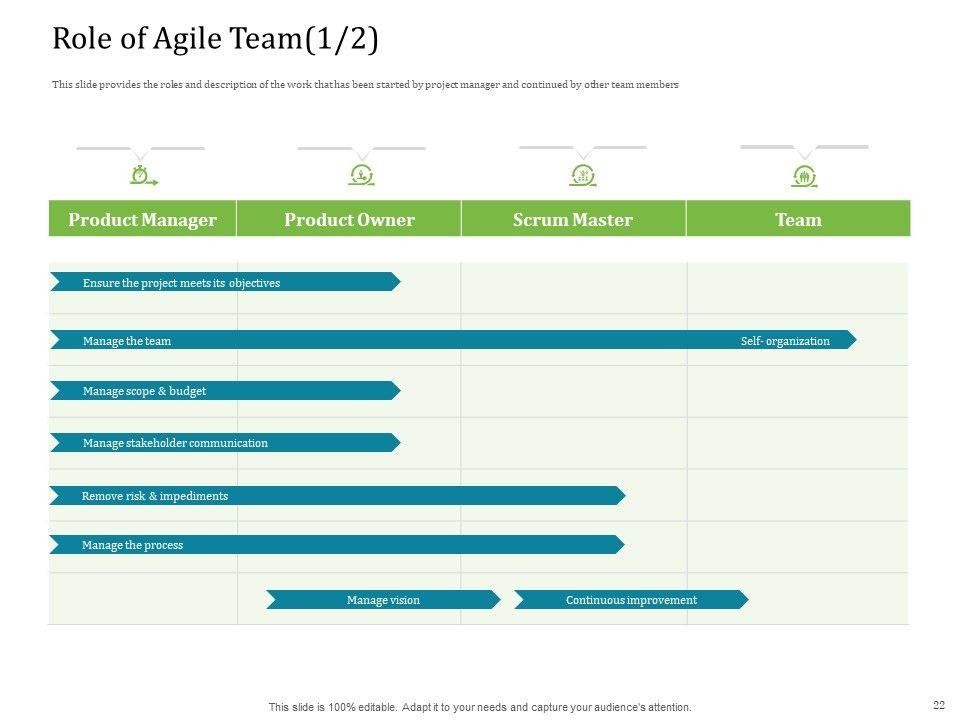960x720 pixels.
Task: Select the Scrum Master column header
Action: click(573, 220)
